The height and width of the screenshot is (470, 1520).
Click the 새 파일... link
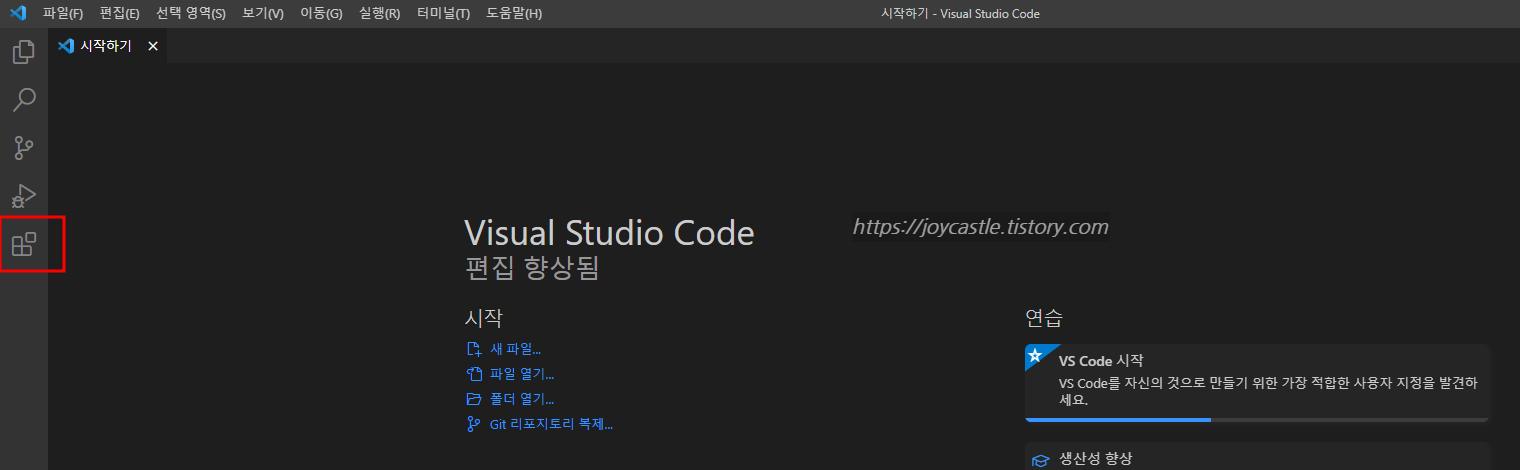[515, 349]
